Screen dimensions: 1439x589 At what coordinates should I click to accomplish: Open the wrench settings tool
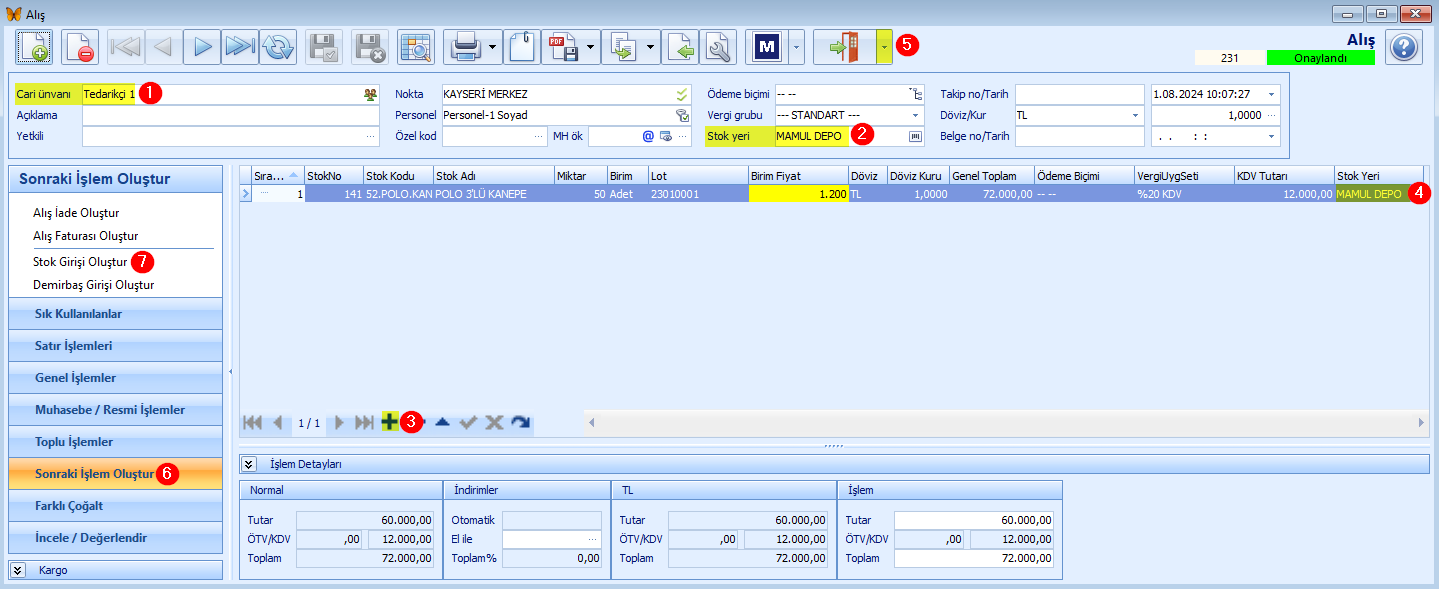[718, 47]
